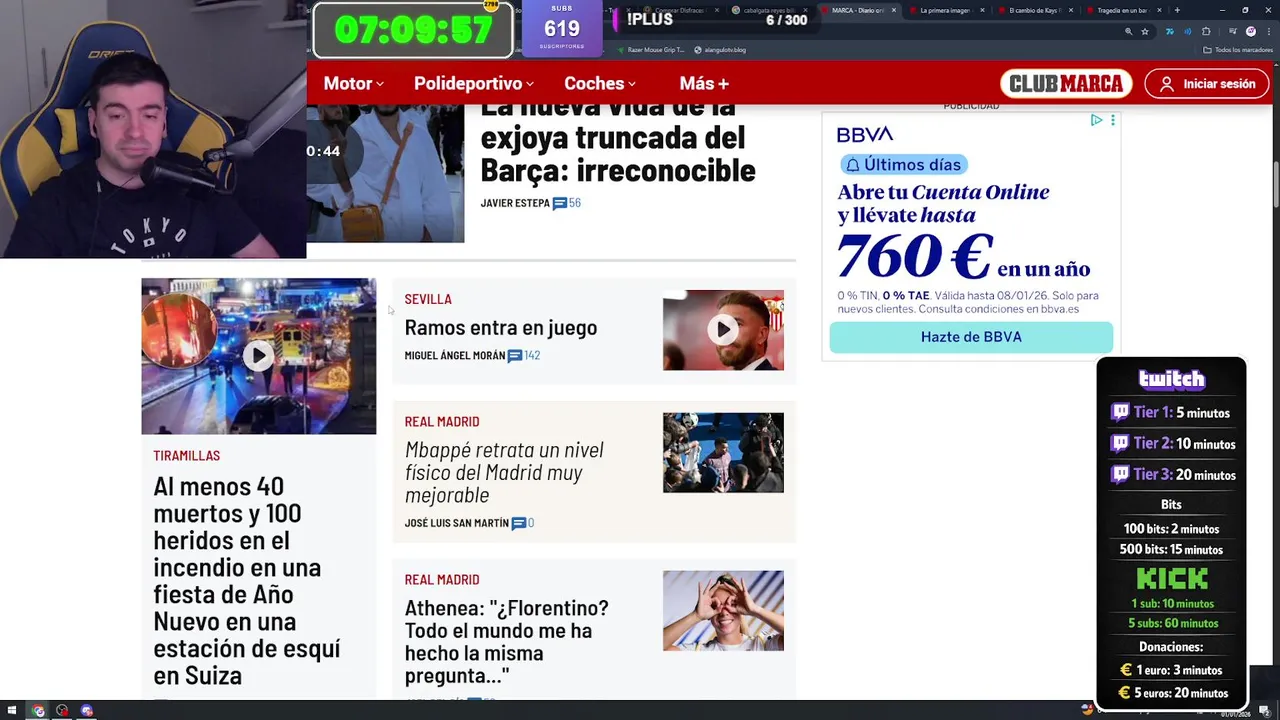Viewport: 1280px width, 720px height.
Task: Open the 'exjoya truncada del Barça' headline
Action: [x=618, y=140]
